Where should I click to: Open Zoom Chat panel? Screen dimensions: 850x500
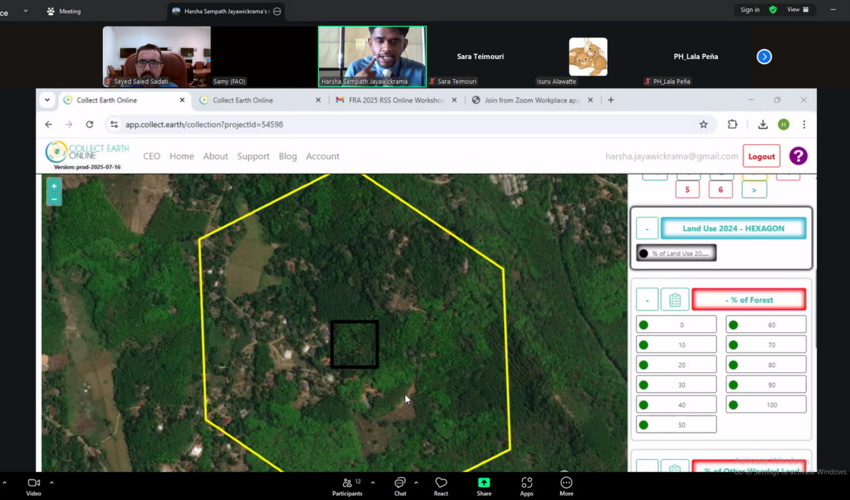(x=400, y=484)
